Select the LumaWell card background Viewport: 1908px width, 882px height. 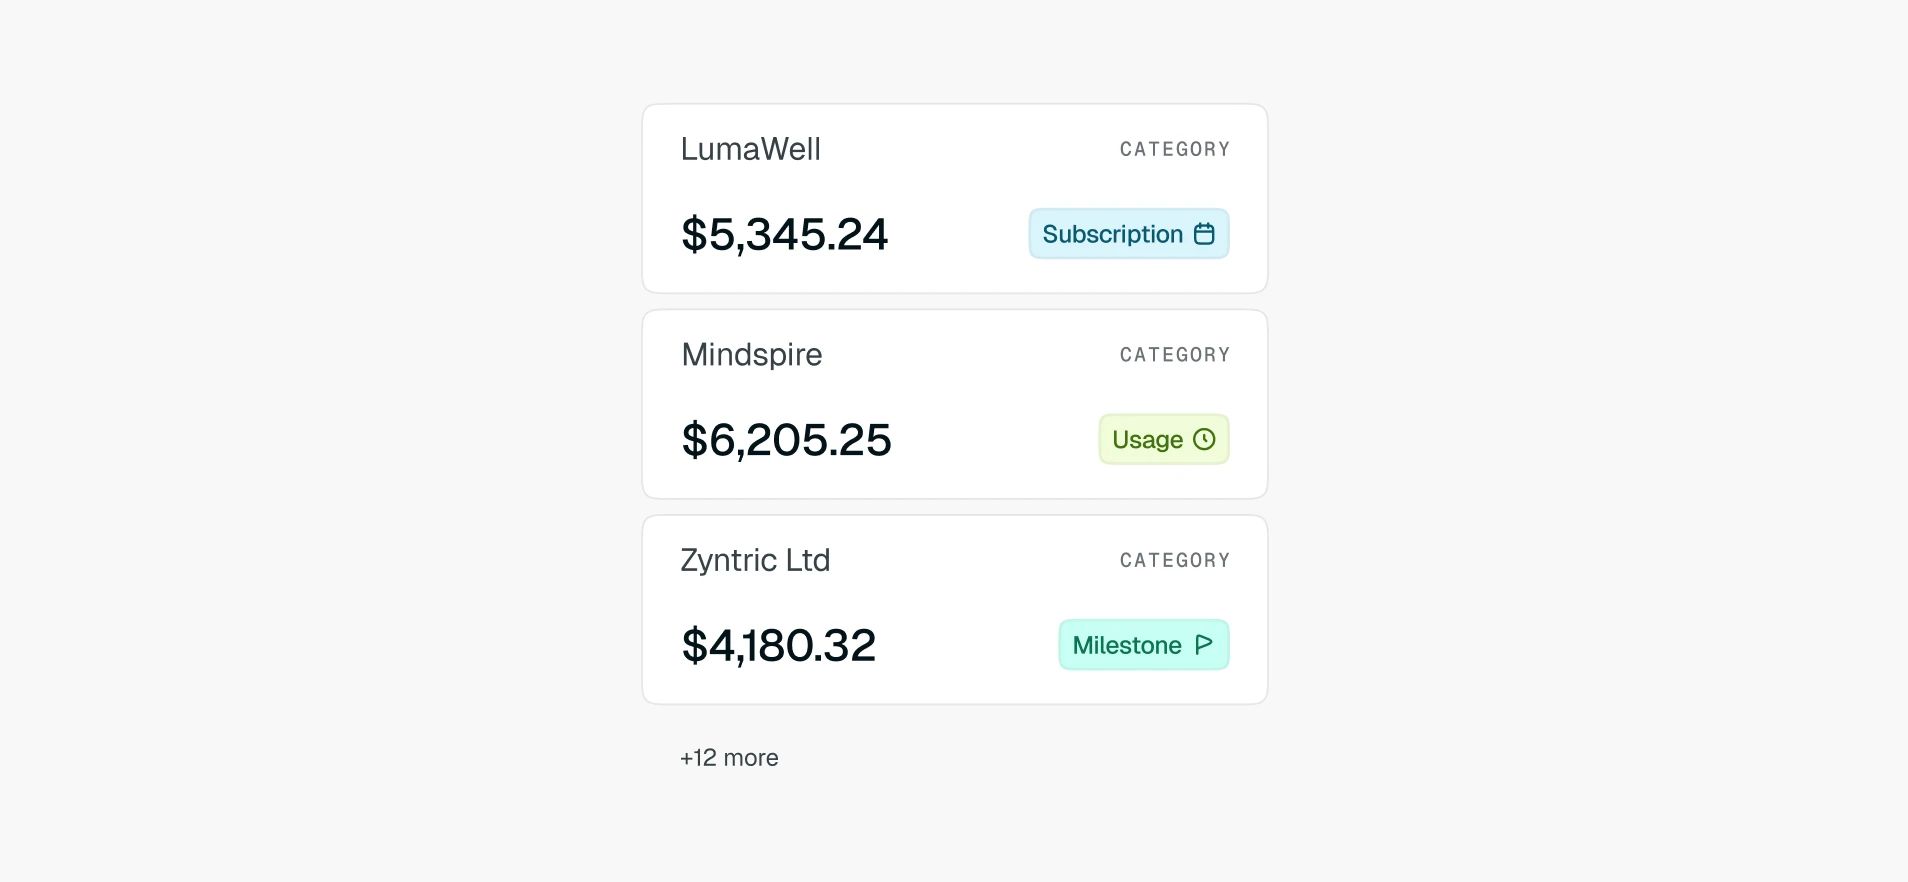(x=955, y=198)
